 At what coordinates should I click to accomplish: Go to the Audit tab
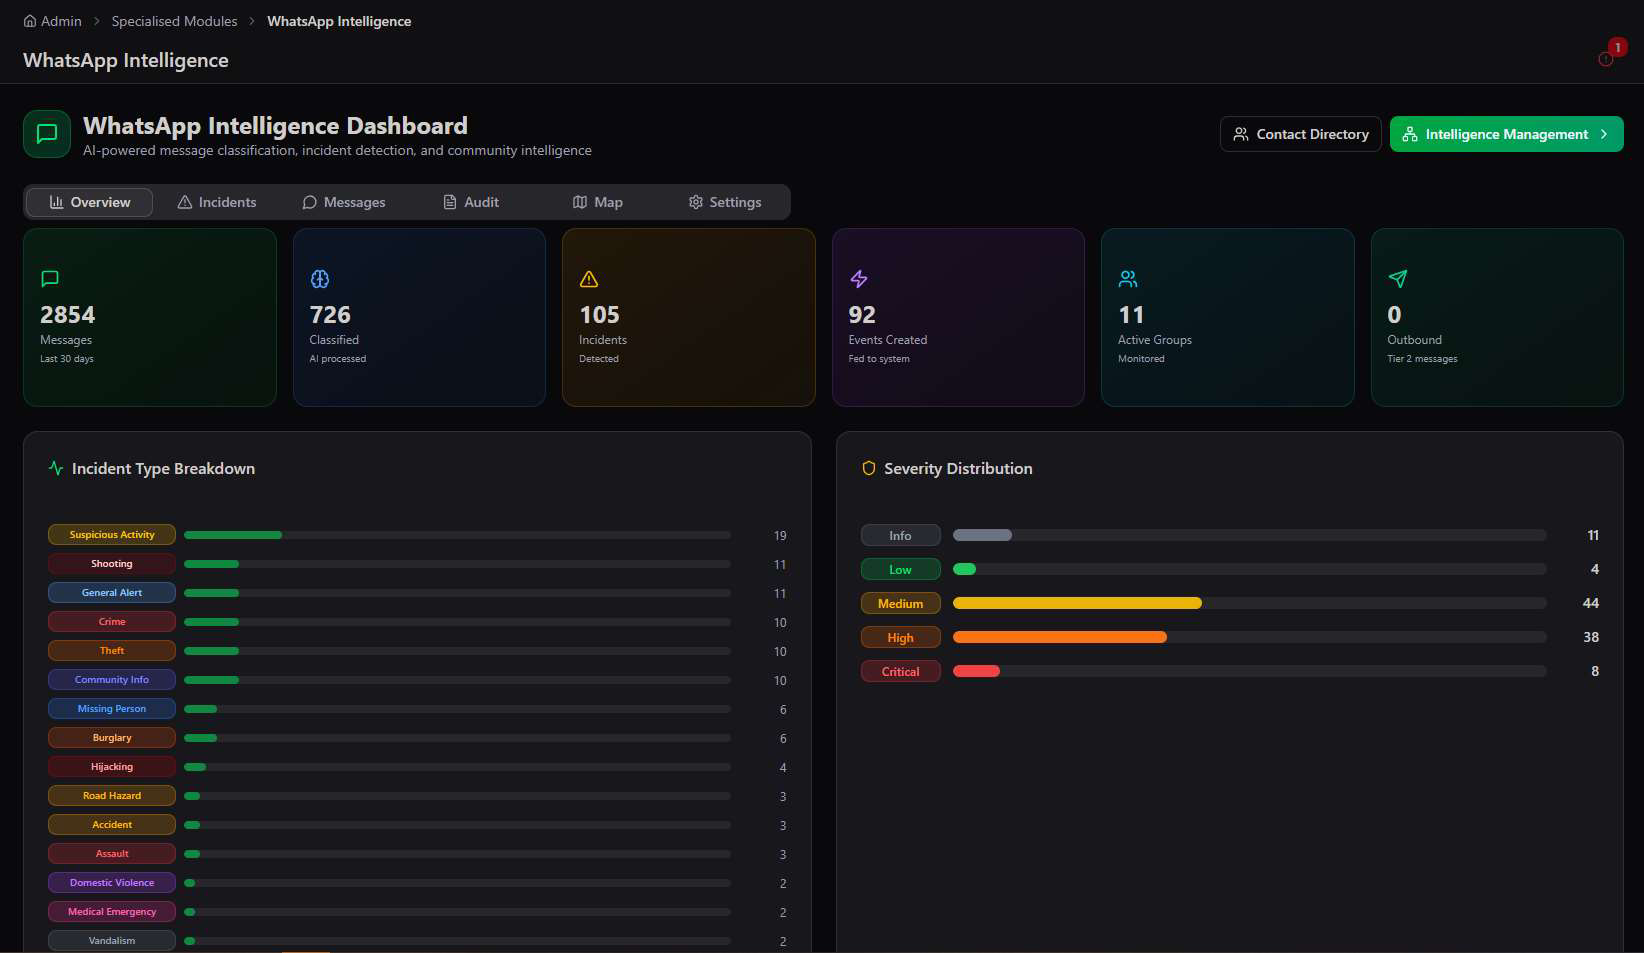point(471,202)
